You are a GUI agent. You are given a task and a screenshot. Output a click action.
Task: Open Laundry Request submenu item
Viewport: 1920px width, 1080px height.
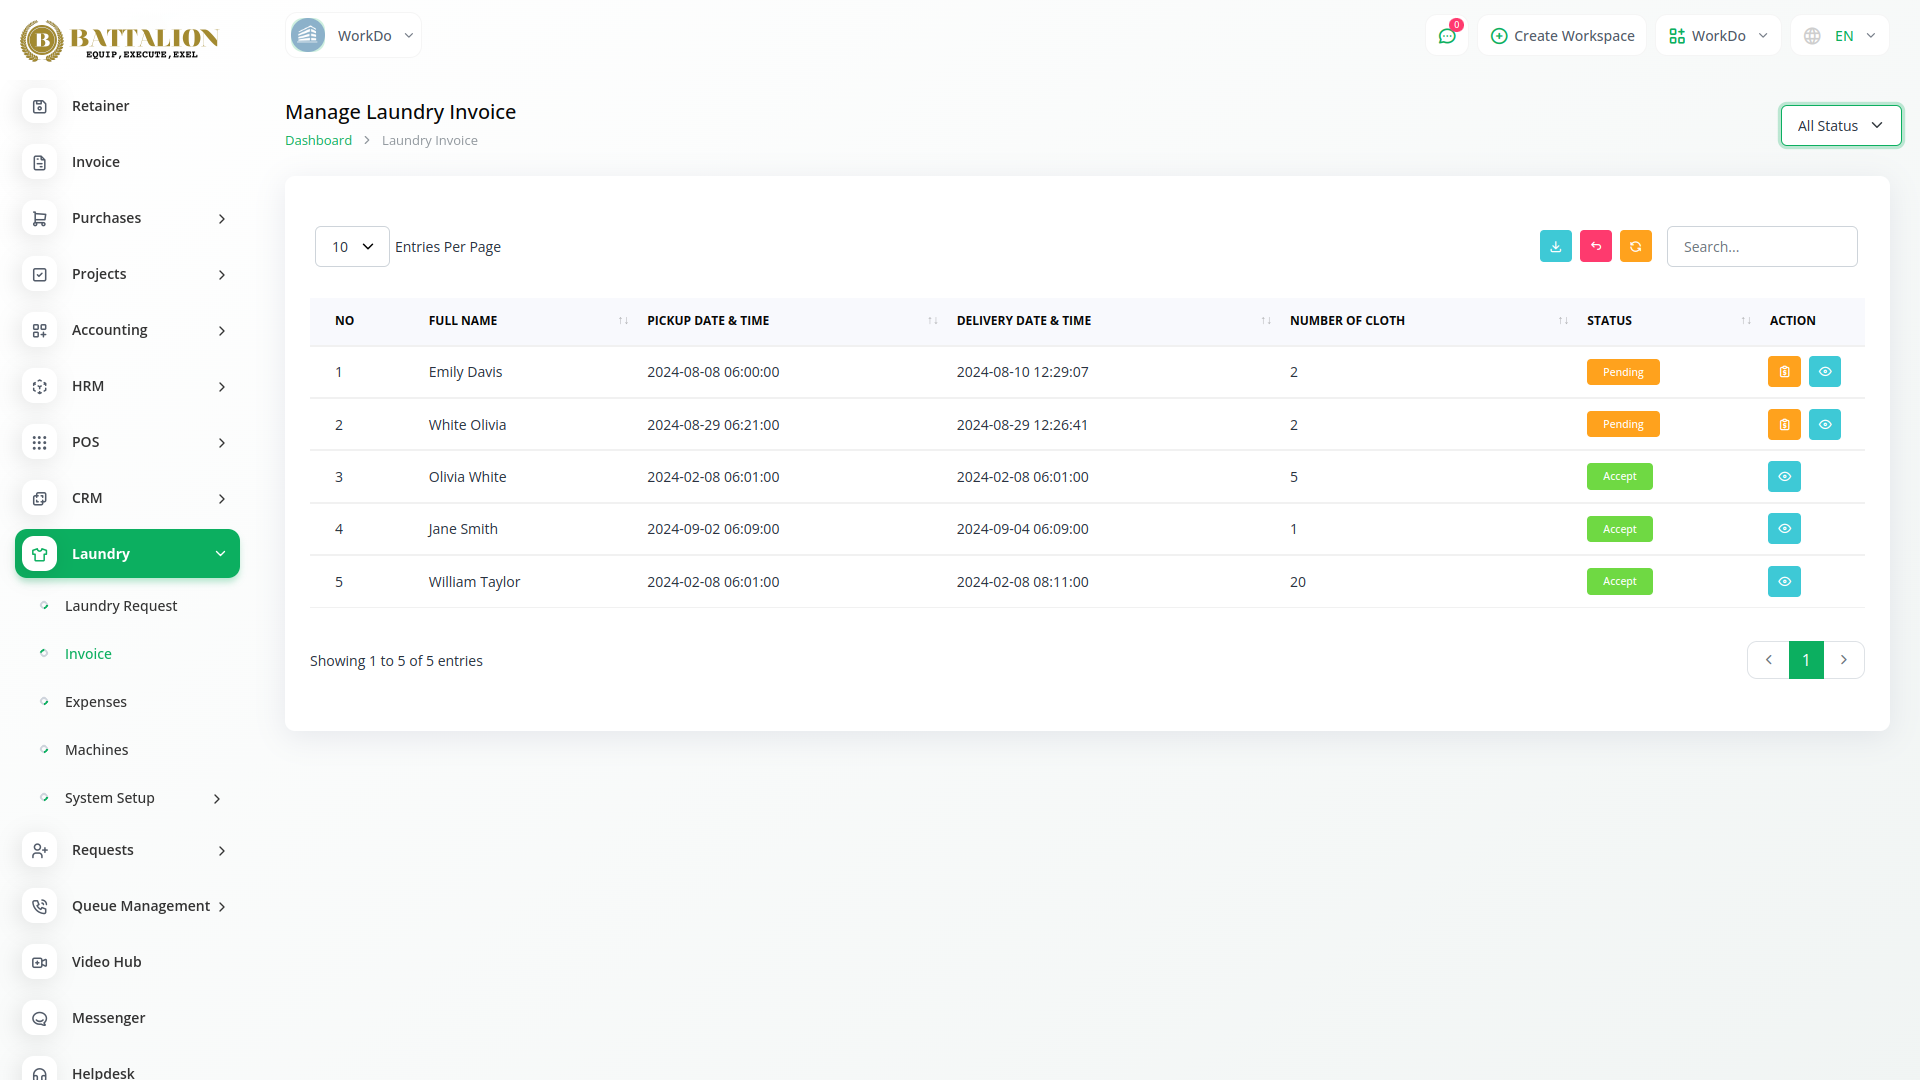[121, 606]
